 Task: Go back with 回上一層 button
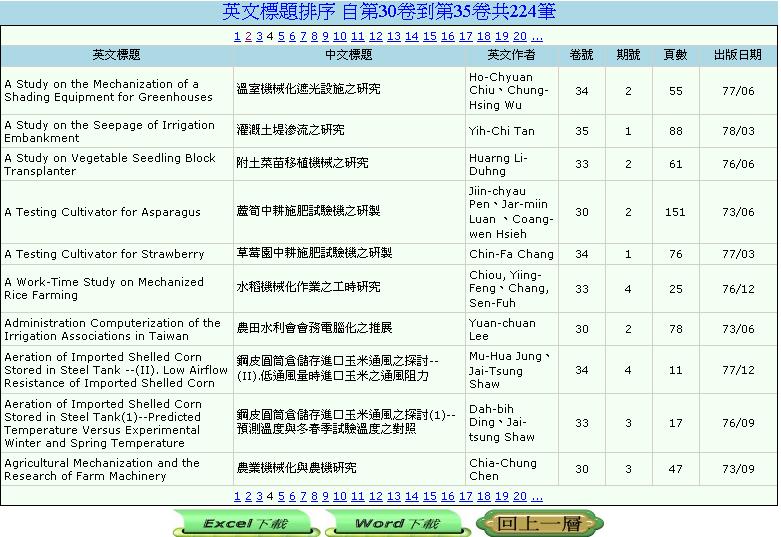coord(539,524)
